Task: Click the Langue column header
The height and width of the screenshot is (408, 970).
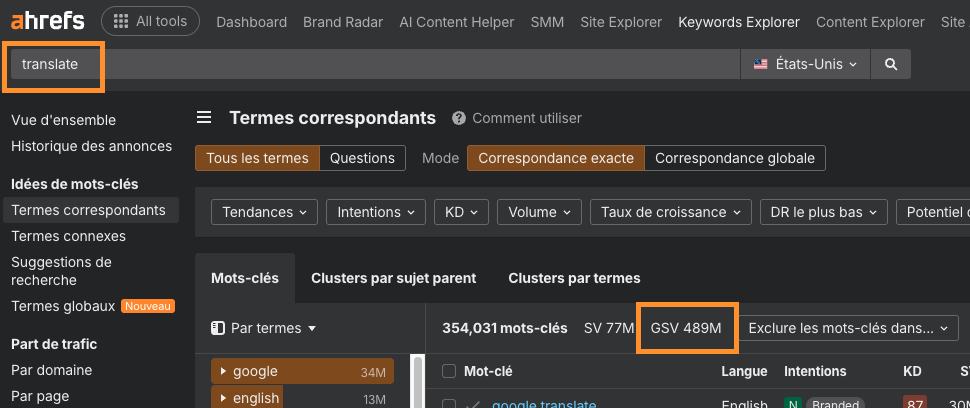Action: coord(744,371)
